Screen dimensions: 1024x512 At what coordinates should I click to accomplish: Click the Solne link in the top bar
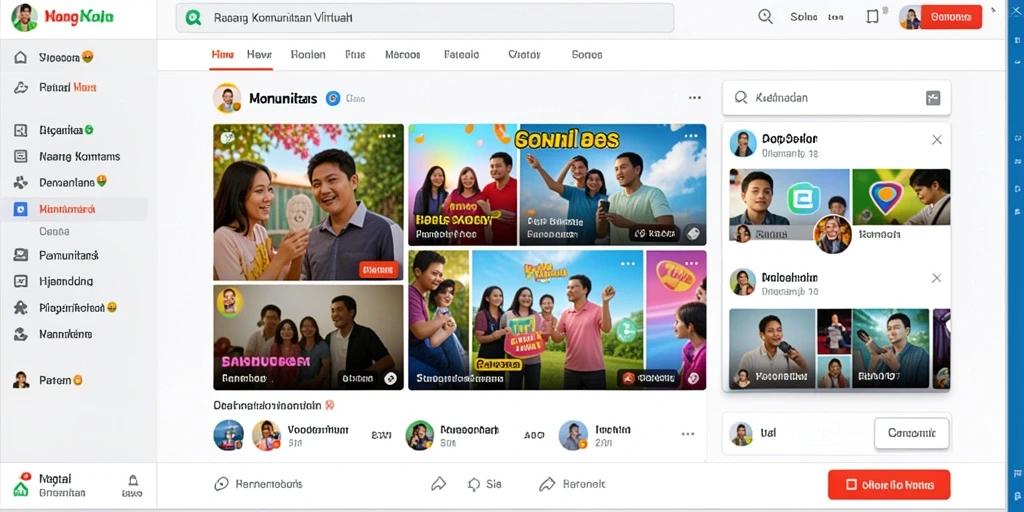[x=803, y=18]
